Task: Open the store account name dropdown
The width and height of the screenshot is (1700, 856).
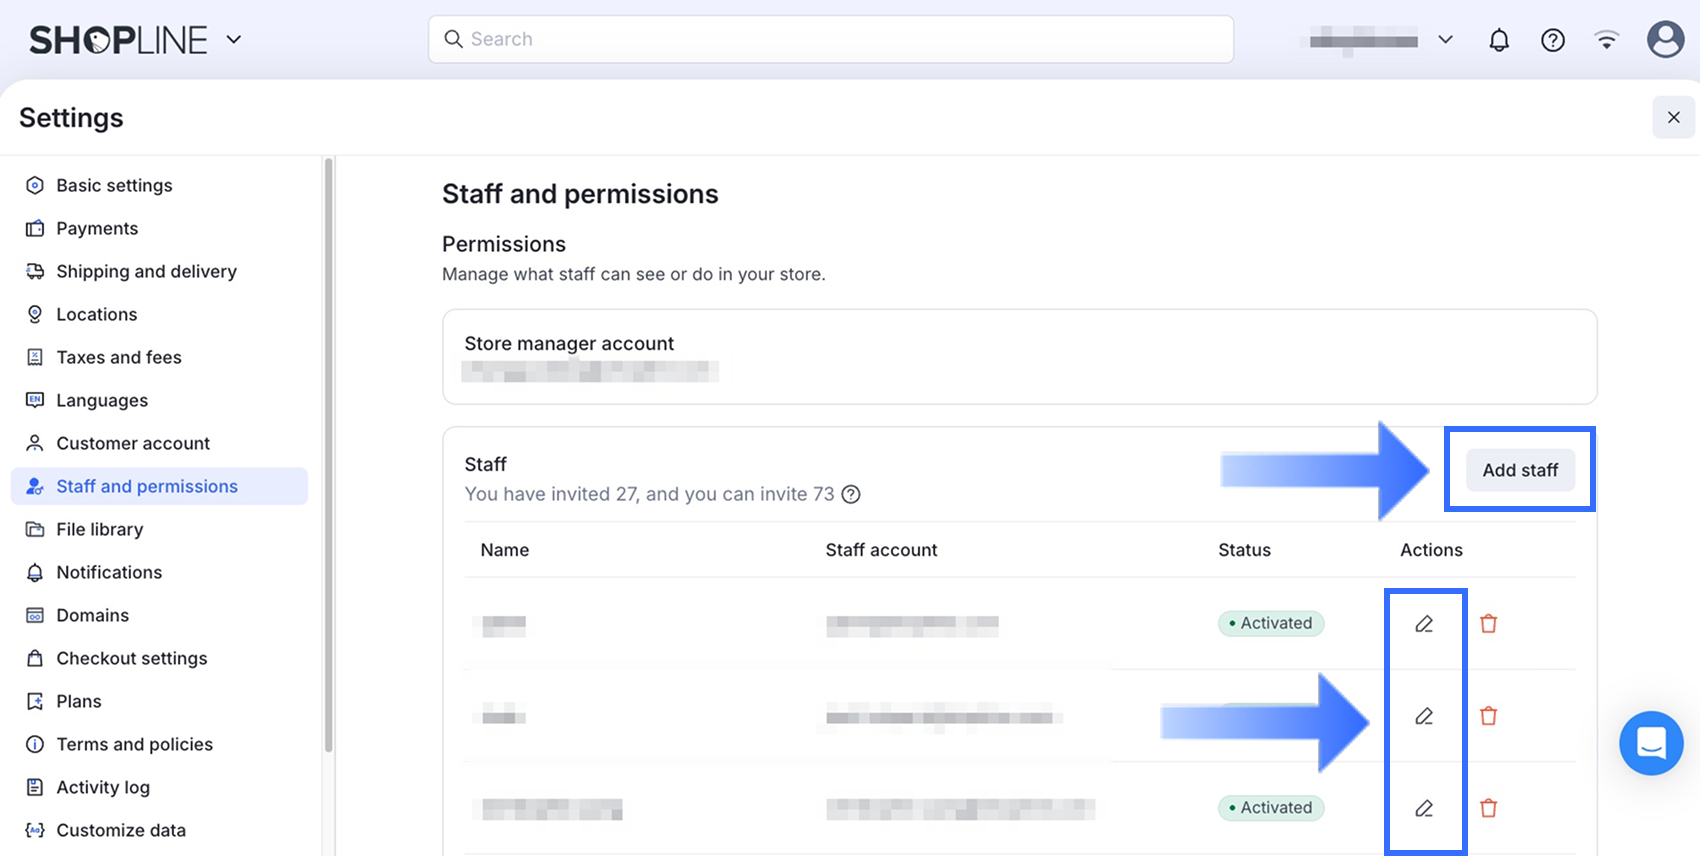Action: point(1445,40)
